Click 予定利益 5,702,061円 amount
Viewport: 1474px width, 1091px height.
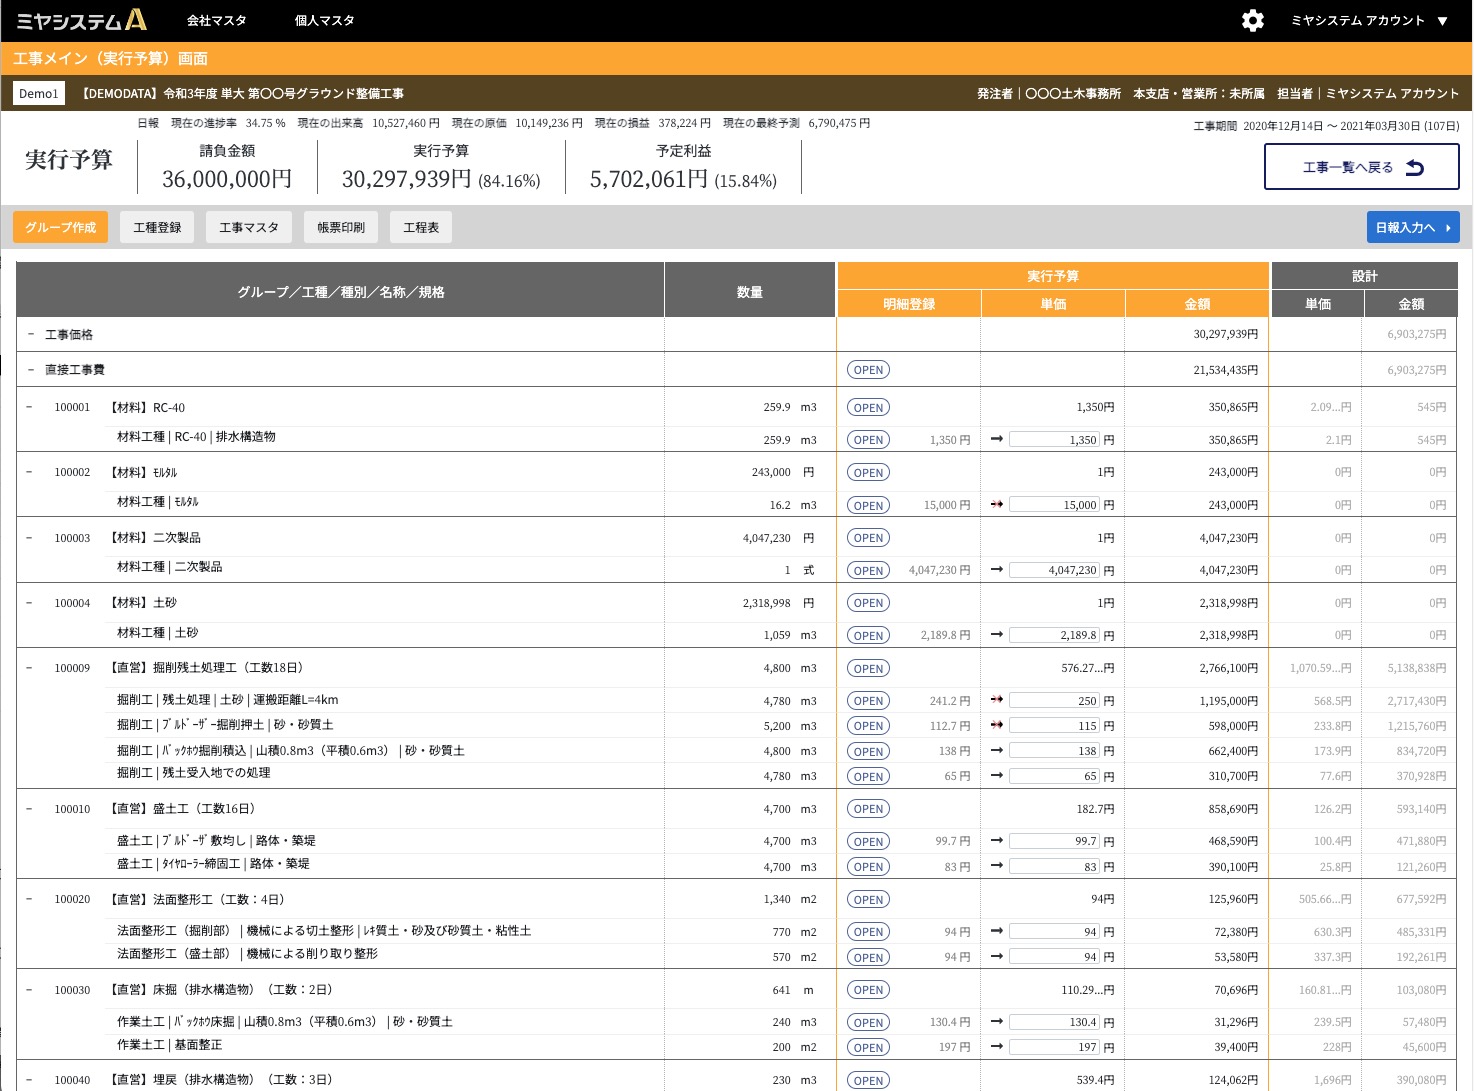pyautogui.click(x=649, y=179)
